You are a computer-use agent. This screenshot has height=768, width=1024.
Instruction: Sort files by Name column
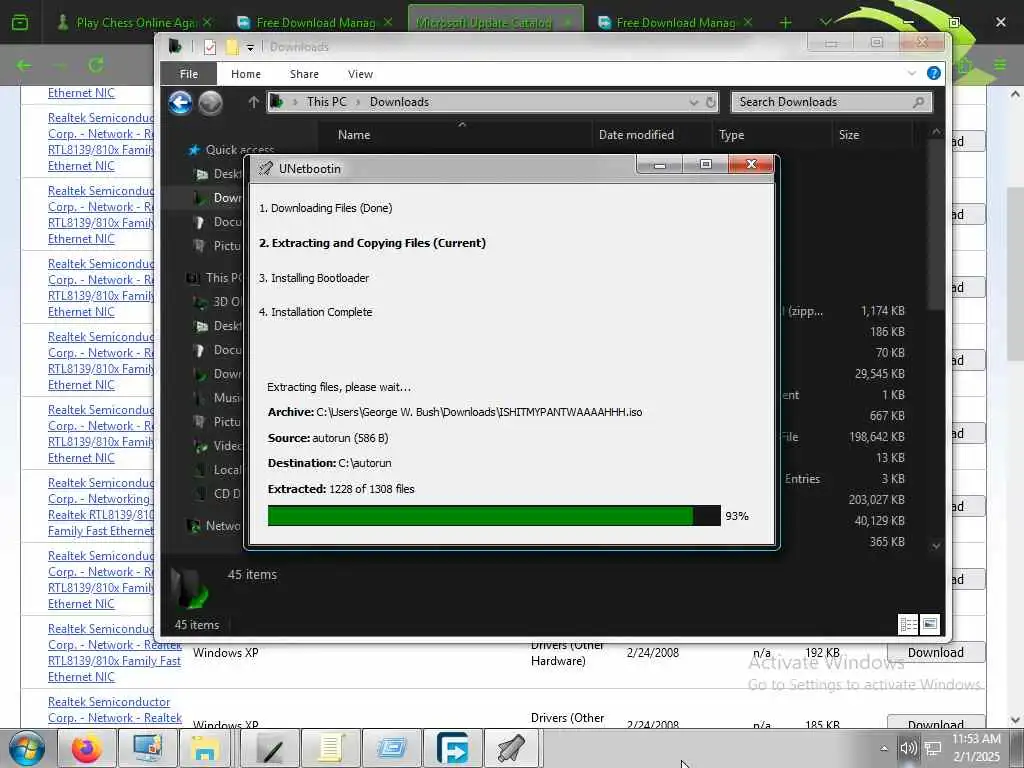click(354, 135)
